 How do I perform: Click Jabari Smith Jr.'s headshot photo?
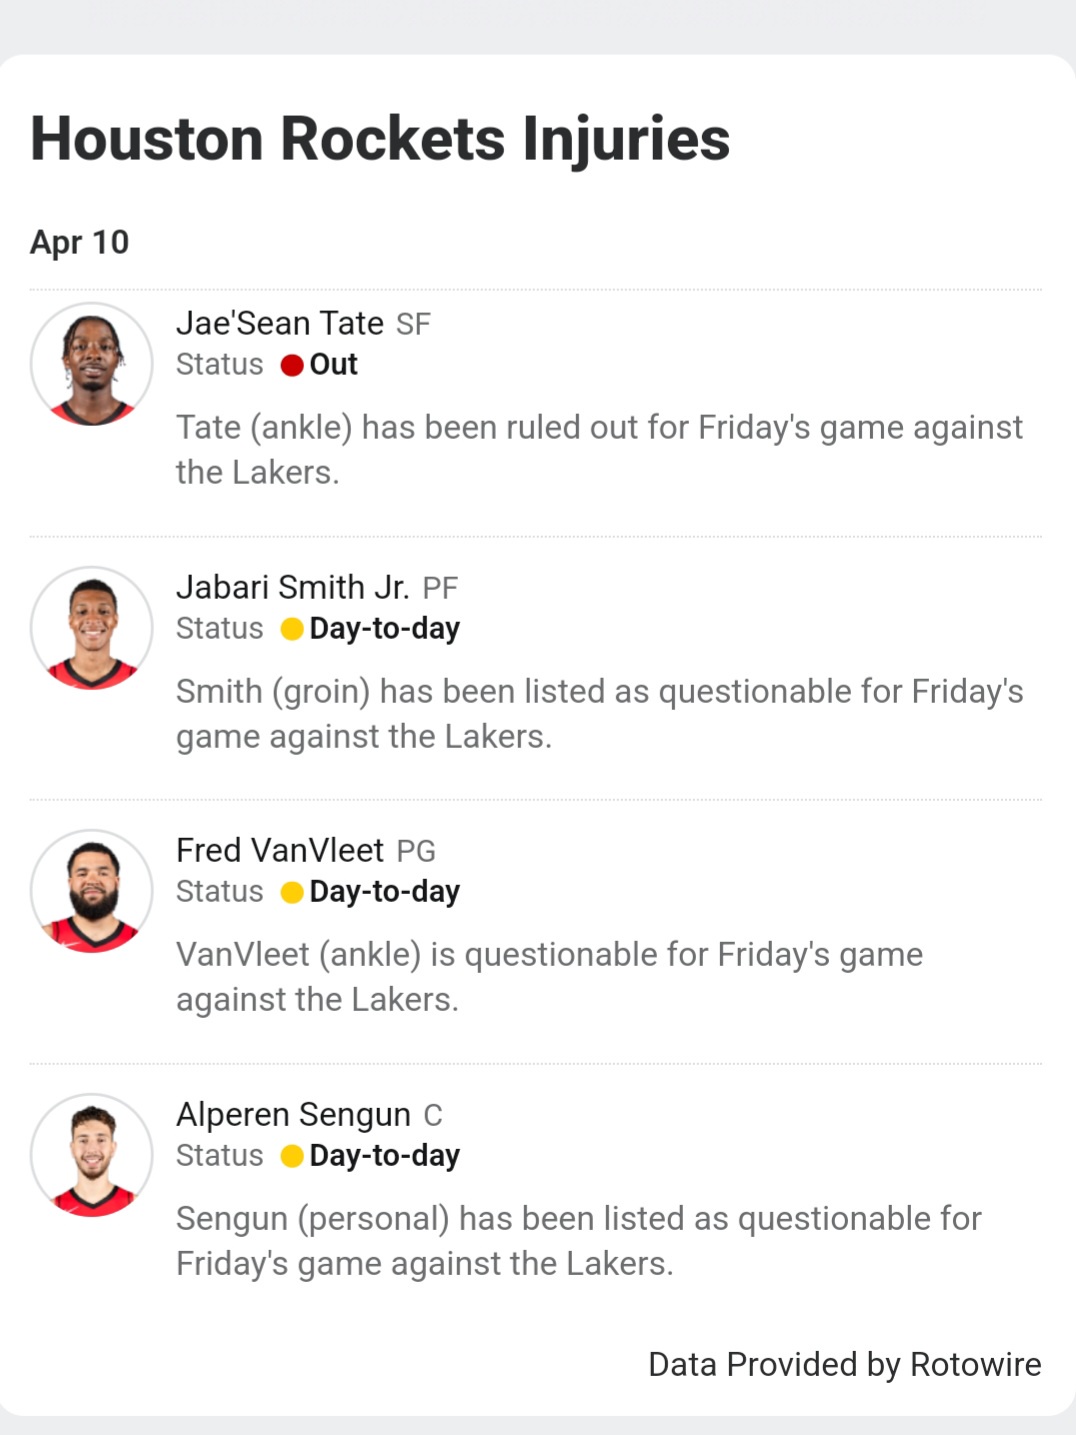92,628
